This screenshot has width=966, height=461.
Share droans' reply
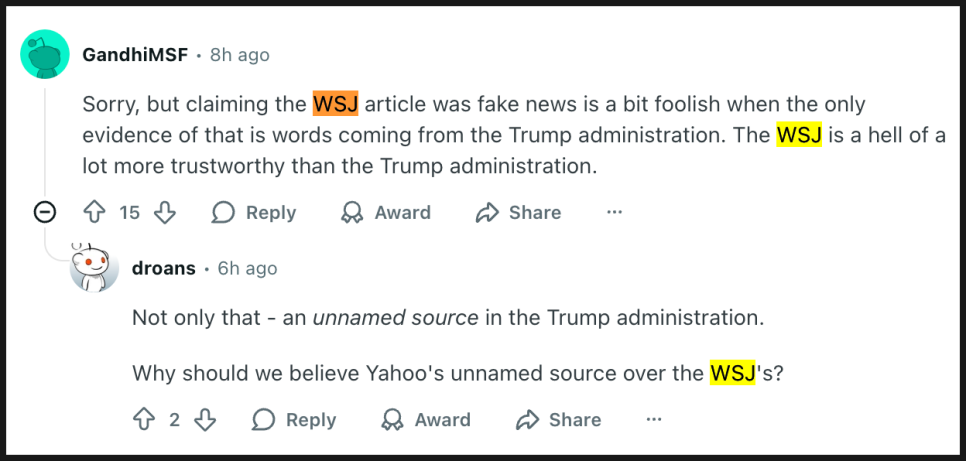(558, 420)
